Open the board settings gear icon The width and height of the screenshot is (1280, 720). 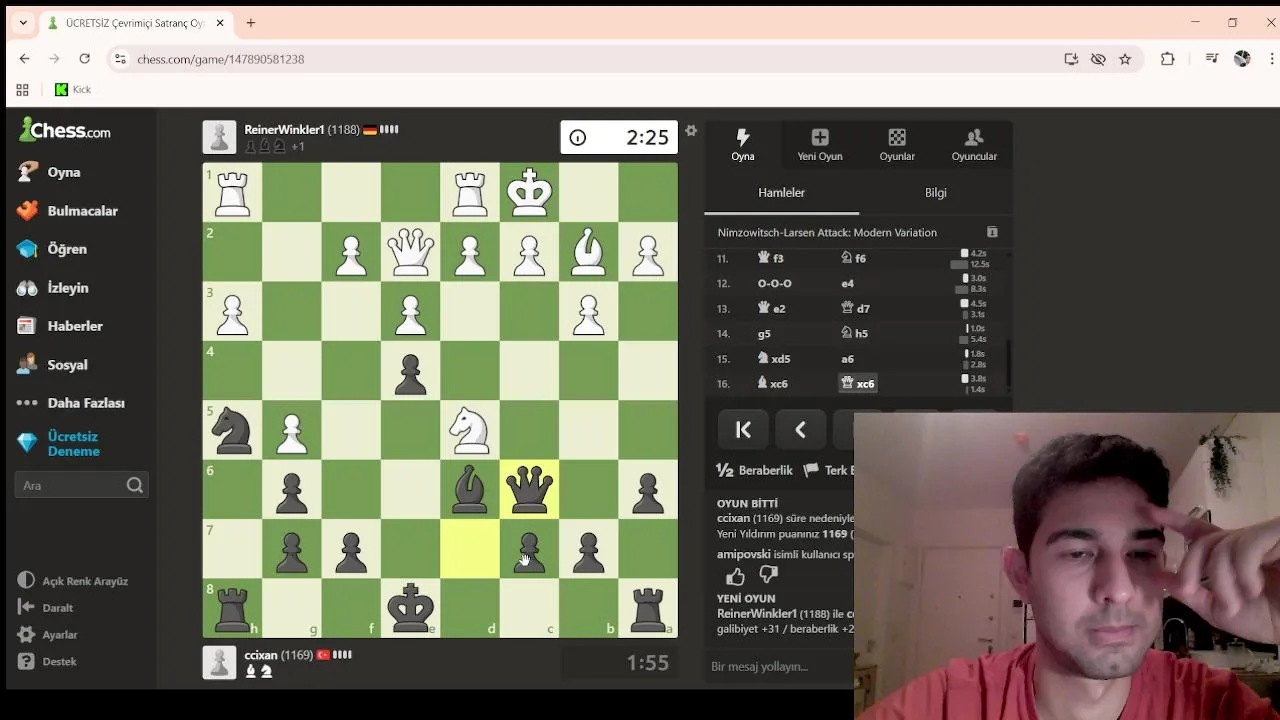[x=691, y=131]
